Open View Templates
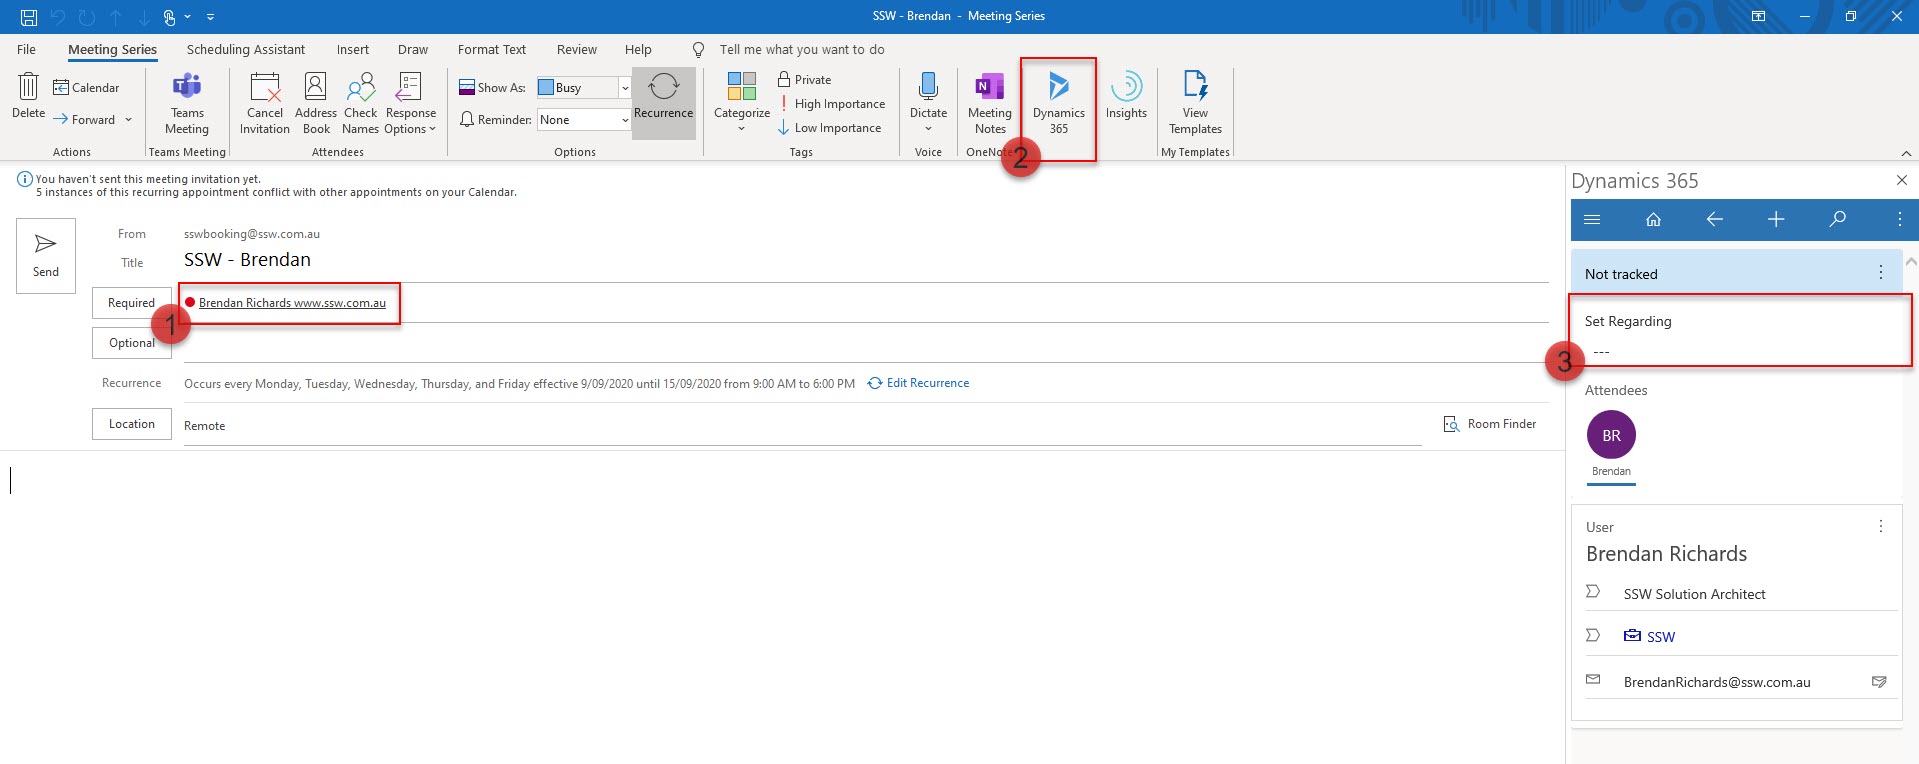This screenshot has width=1919, height=764. pyautogui.click(x=1195, y=102)
